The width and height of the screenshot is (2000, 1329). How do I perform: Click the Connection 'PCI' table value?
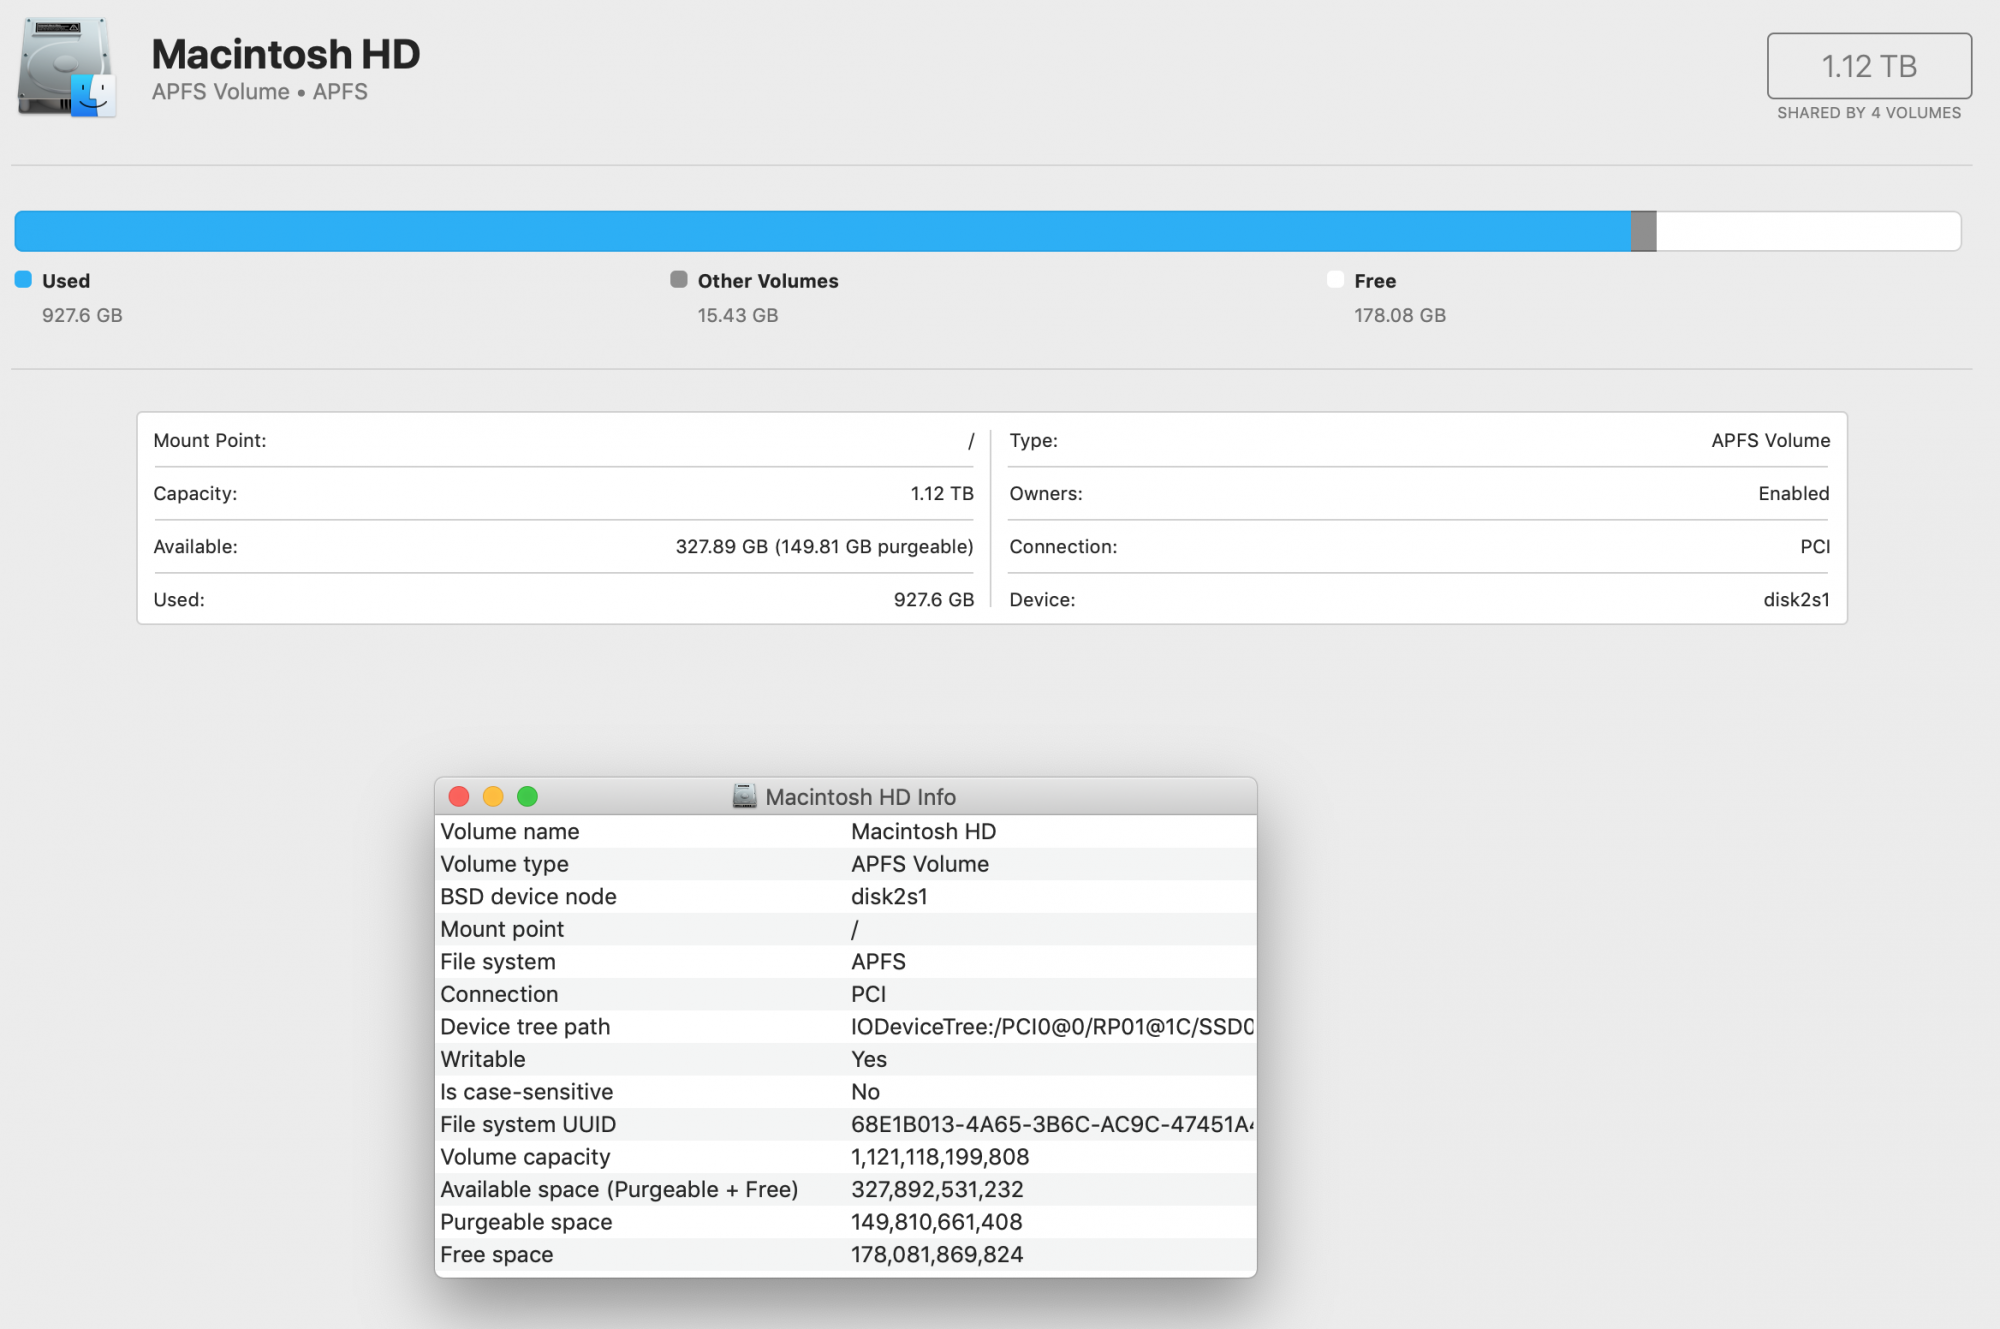pyautogui.click(x=1815, y=546)
